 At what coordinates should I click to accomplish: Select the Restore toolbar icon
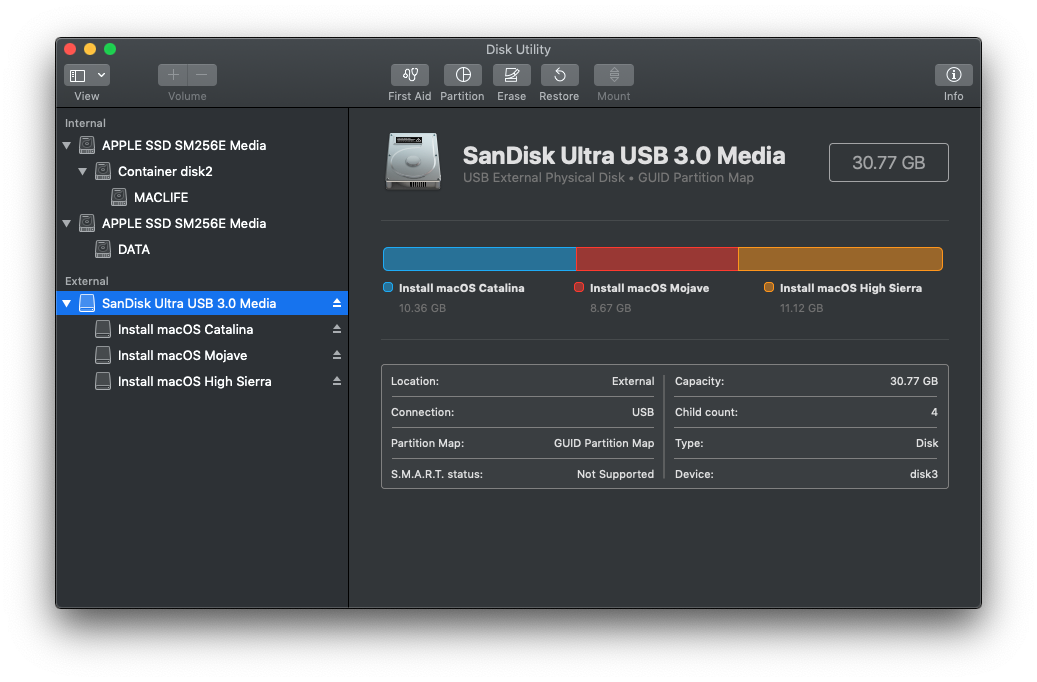tap(559, 75)
